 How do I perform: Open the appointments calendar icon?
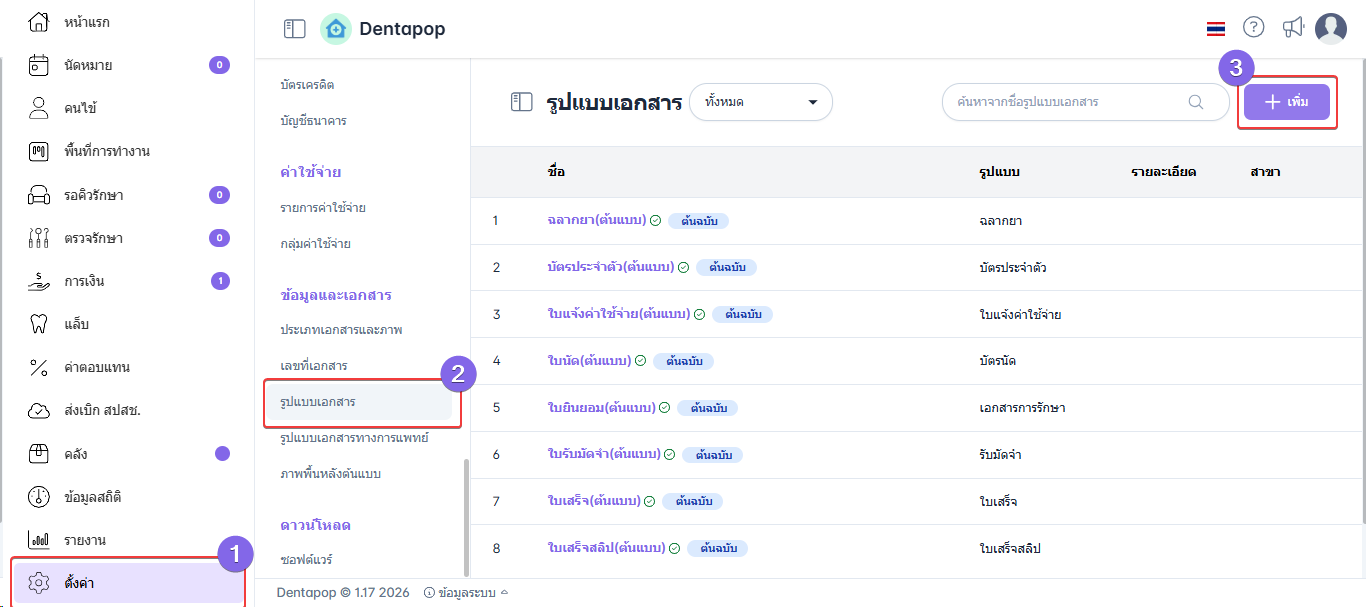[39, 65]
